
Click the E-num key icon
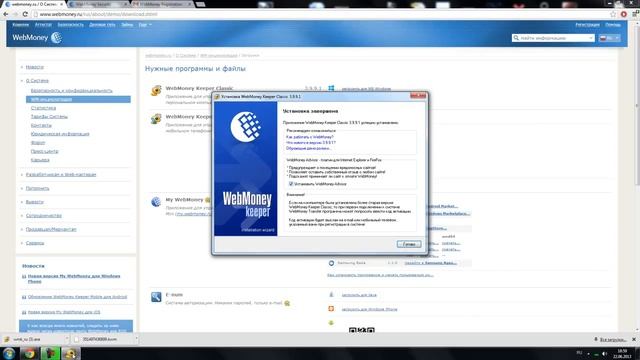coord(156,297)
